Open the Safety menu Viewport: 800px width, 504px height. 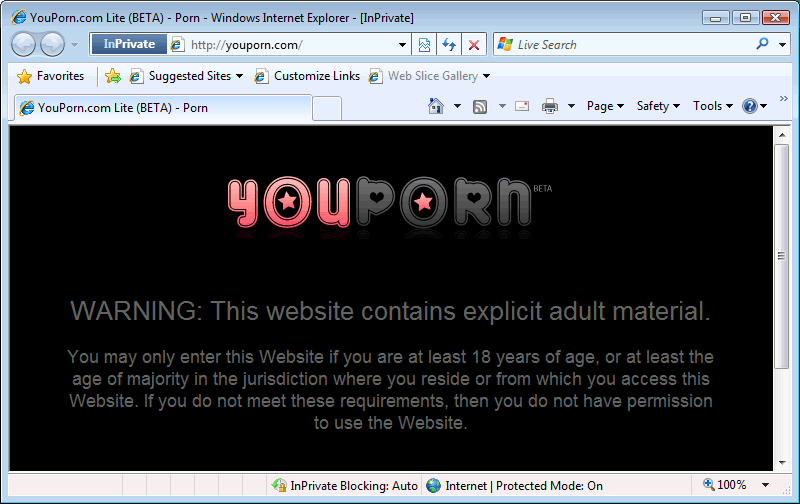point(658,106)
